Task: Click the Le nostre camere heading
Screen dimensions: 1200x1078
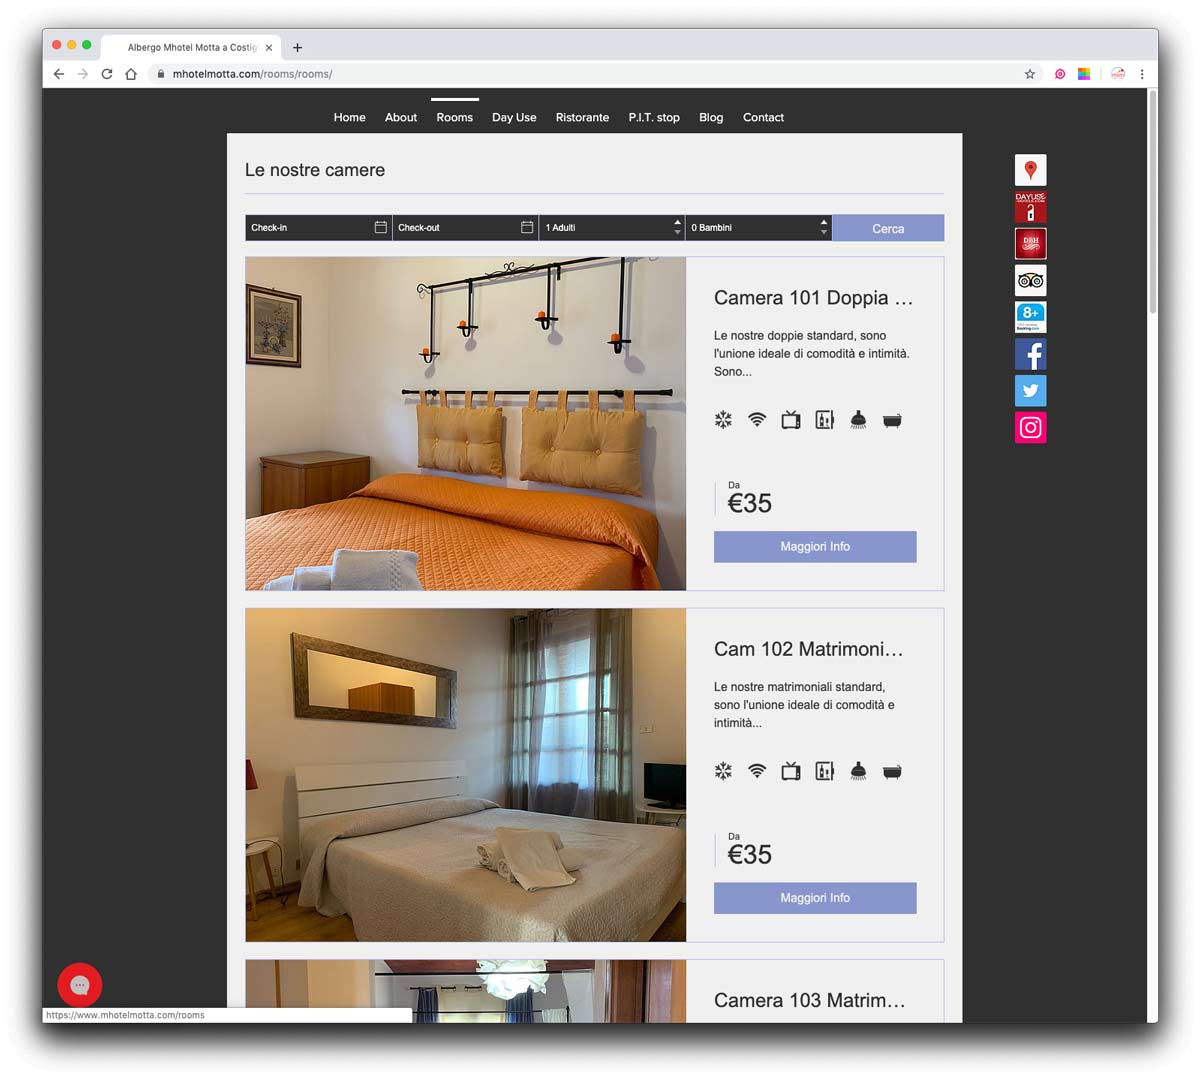Action: coord(315,170)
